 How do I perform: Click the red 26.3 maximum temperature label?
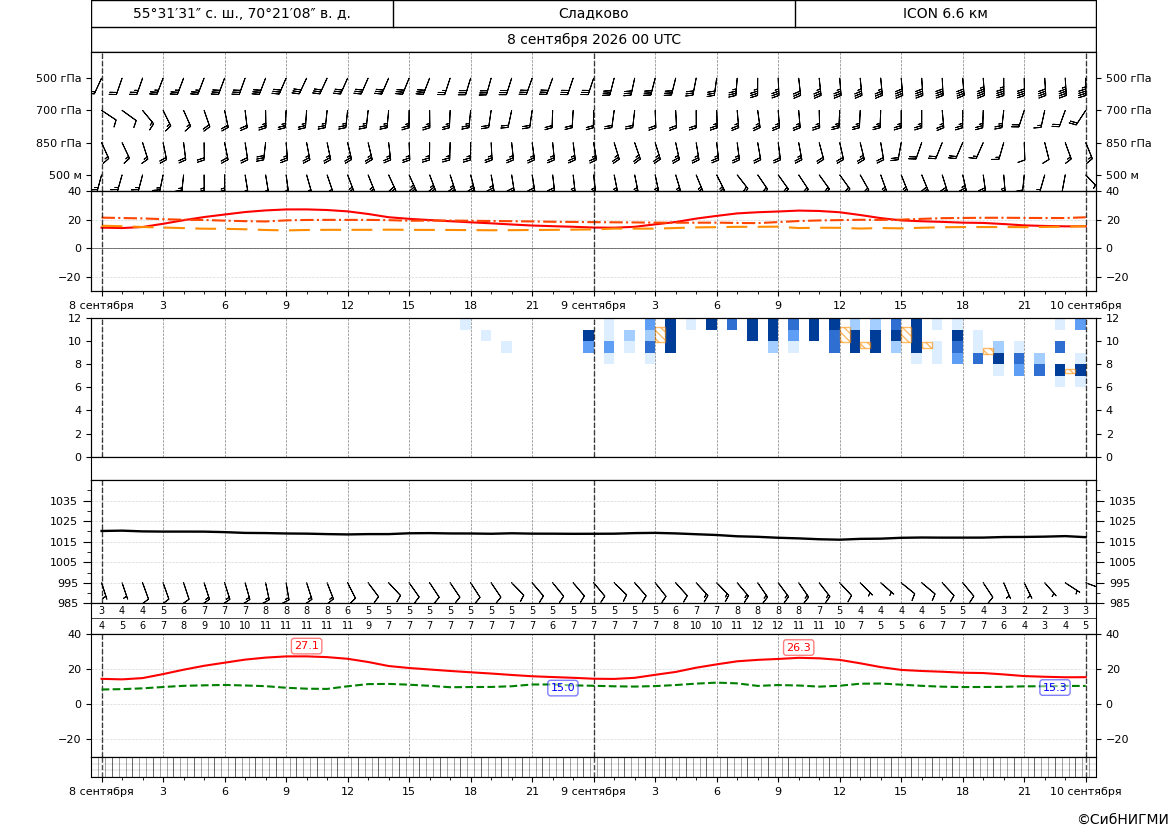798,647
